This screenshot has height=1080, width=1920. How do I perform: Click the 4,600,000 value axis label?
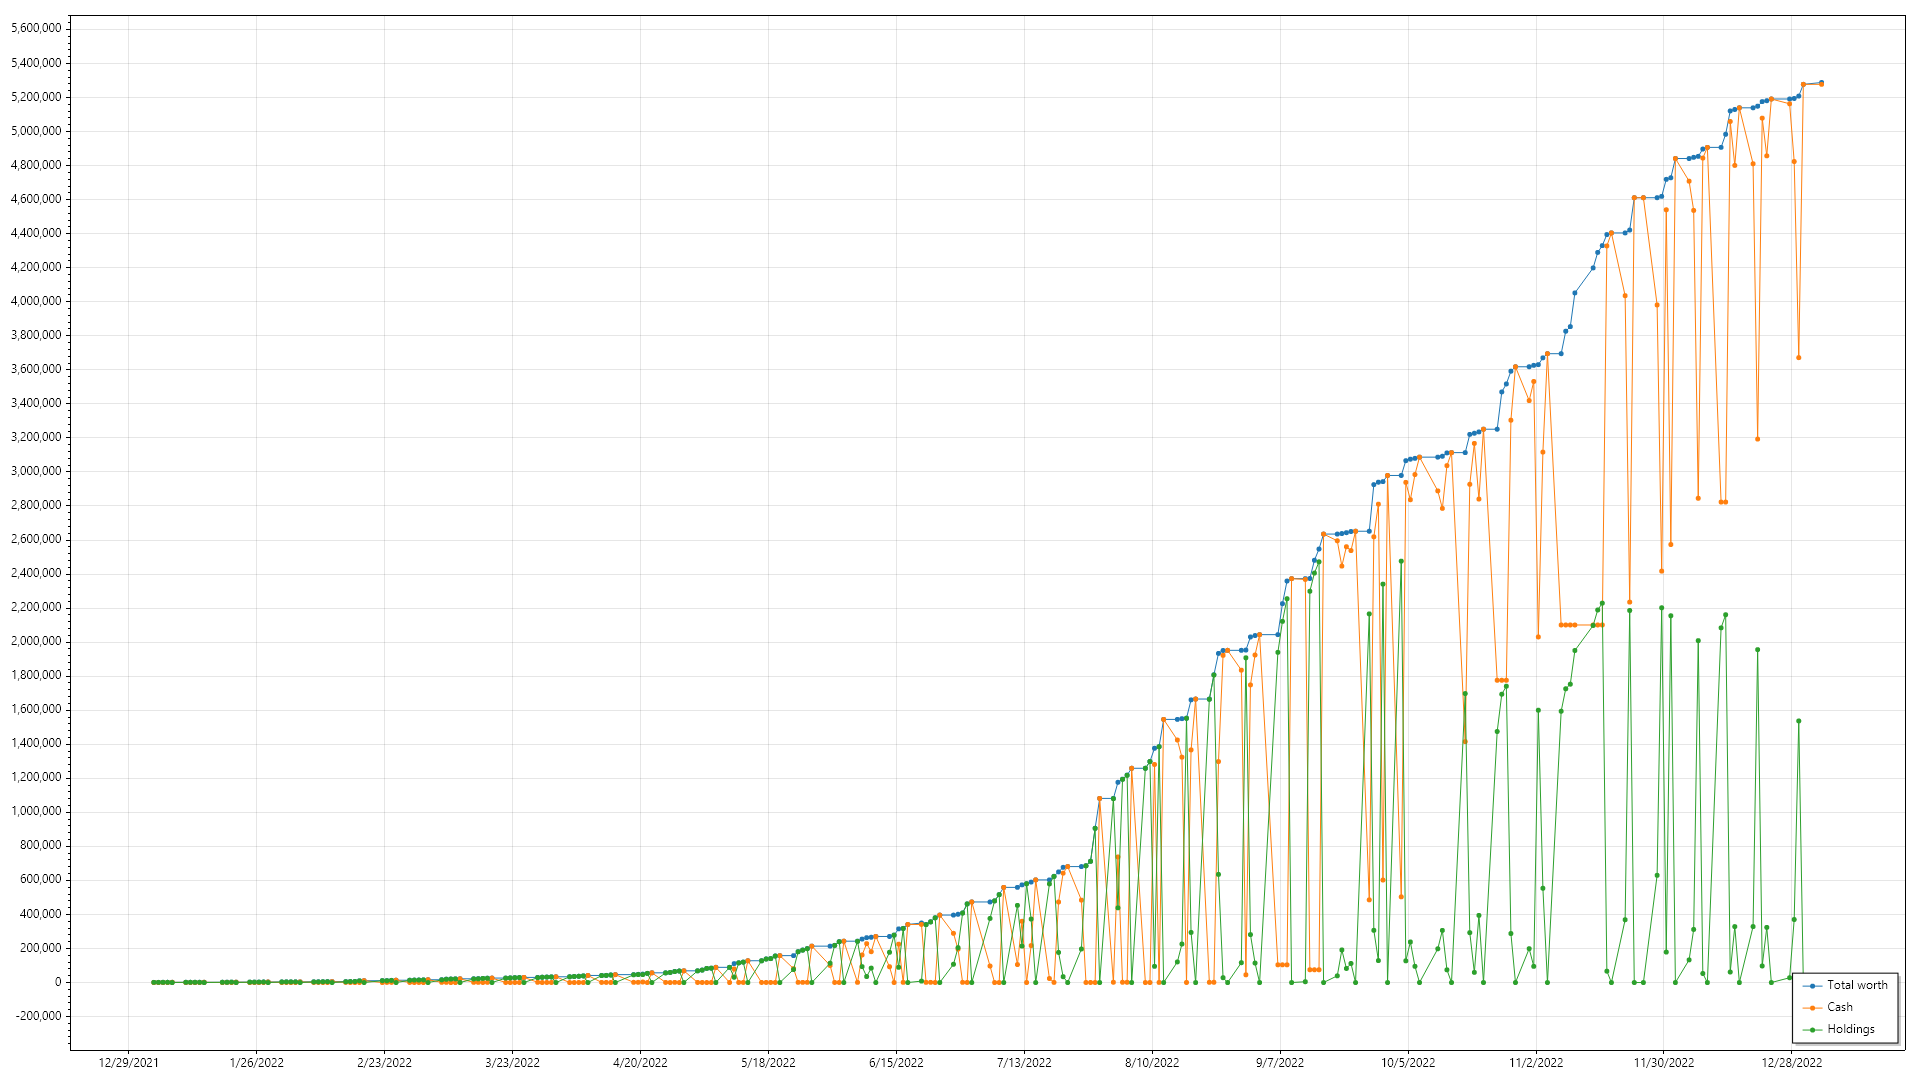(x=36, y=199)
